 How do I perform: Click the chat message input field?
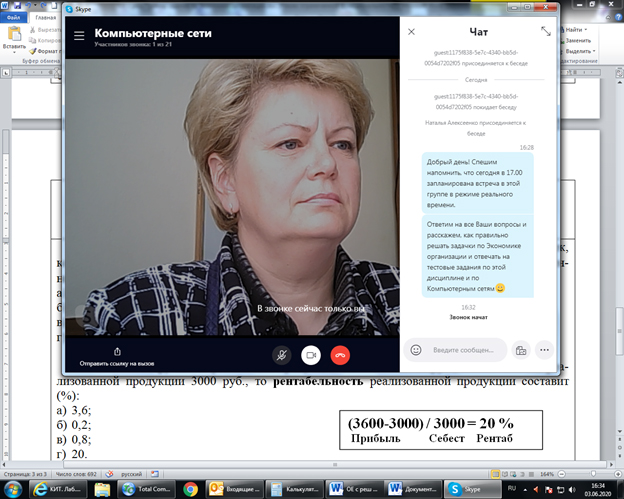[x=465, y=350]
